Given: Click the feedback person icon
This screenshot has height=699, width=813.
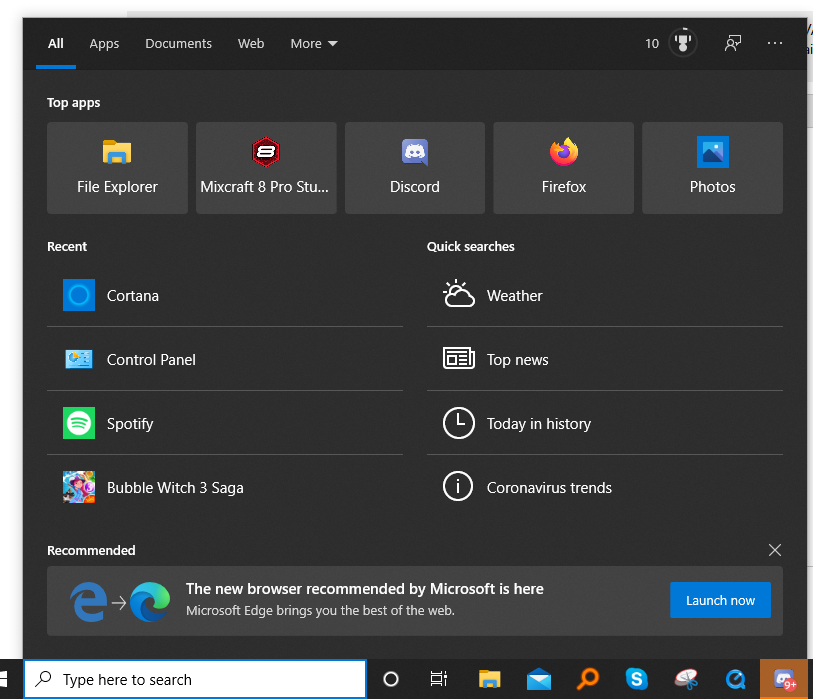Looking at the screenshot, I should (733, 43).
